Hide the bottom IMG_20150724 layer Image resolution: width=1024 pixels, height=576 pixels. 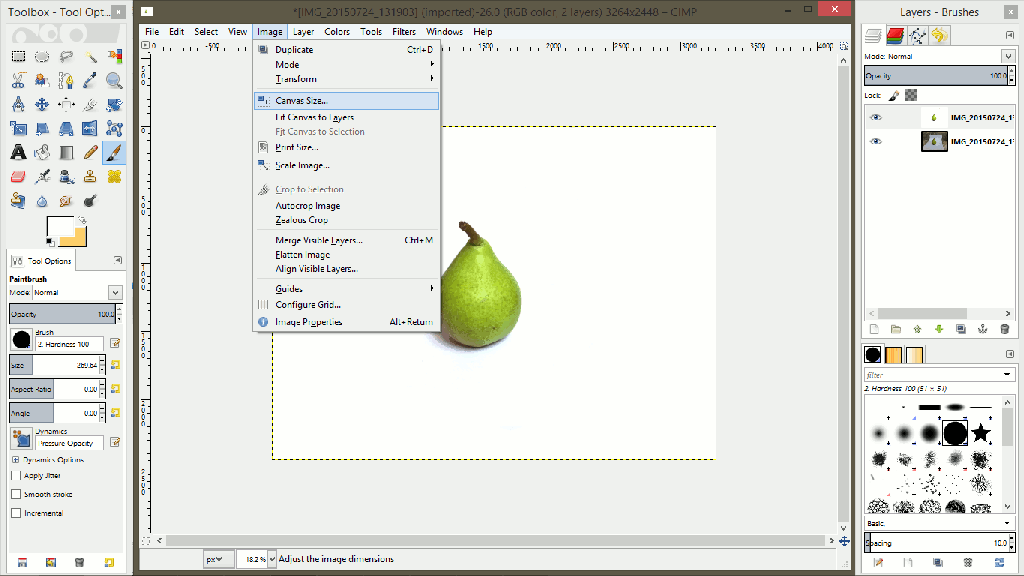coord(876,141)
